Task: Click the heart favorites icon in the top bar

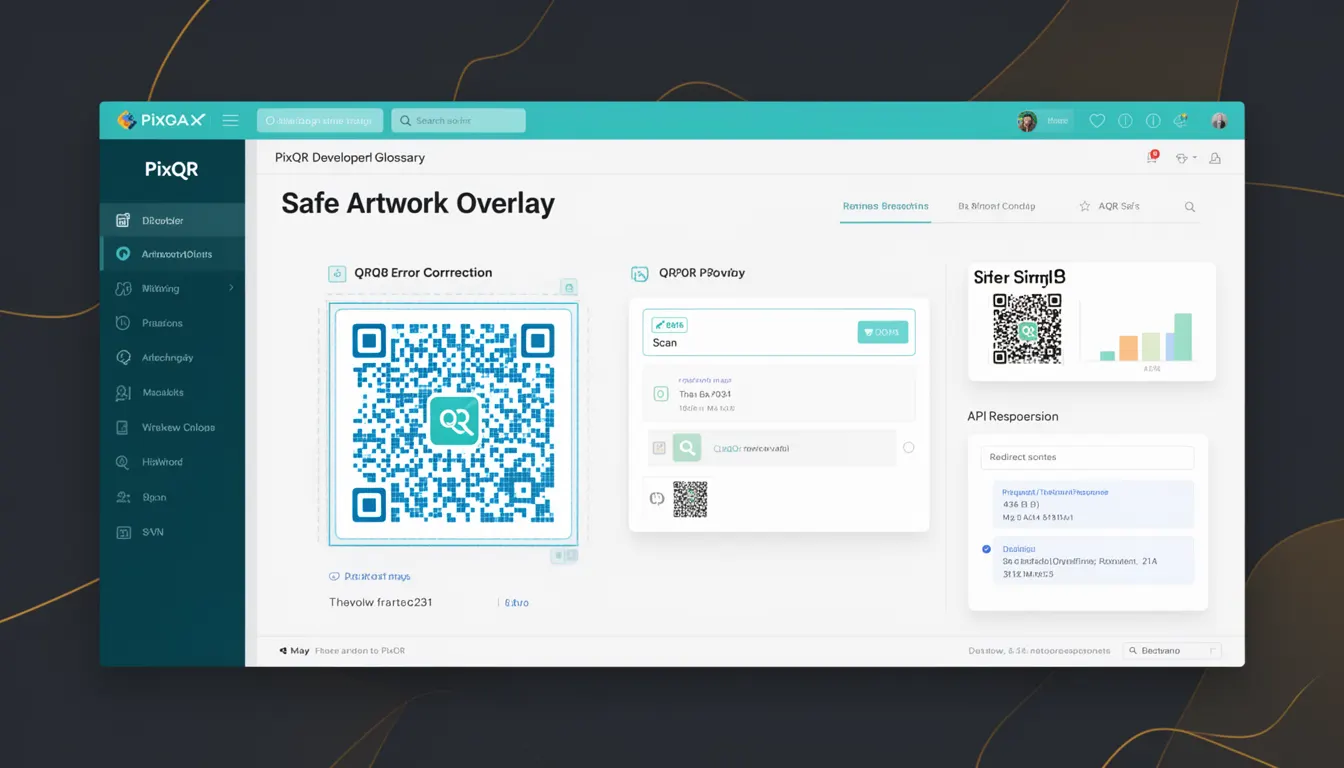Action: click(1097, 121)
